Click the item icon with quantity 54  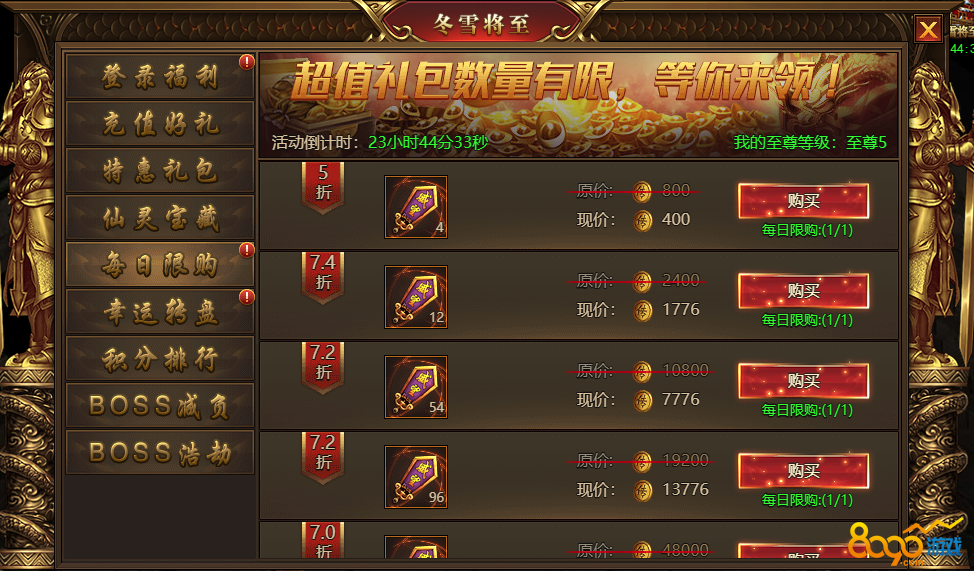[x=416, y=387]
